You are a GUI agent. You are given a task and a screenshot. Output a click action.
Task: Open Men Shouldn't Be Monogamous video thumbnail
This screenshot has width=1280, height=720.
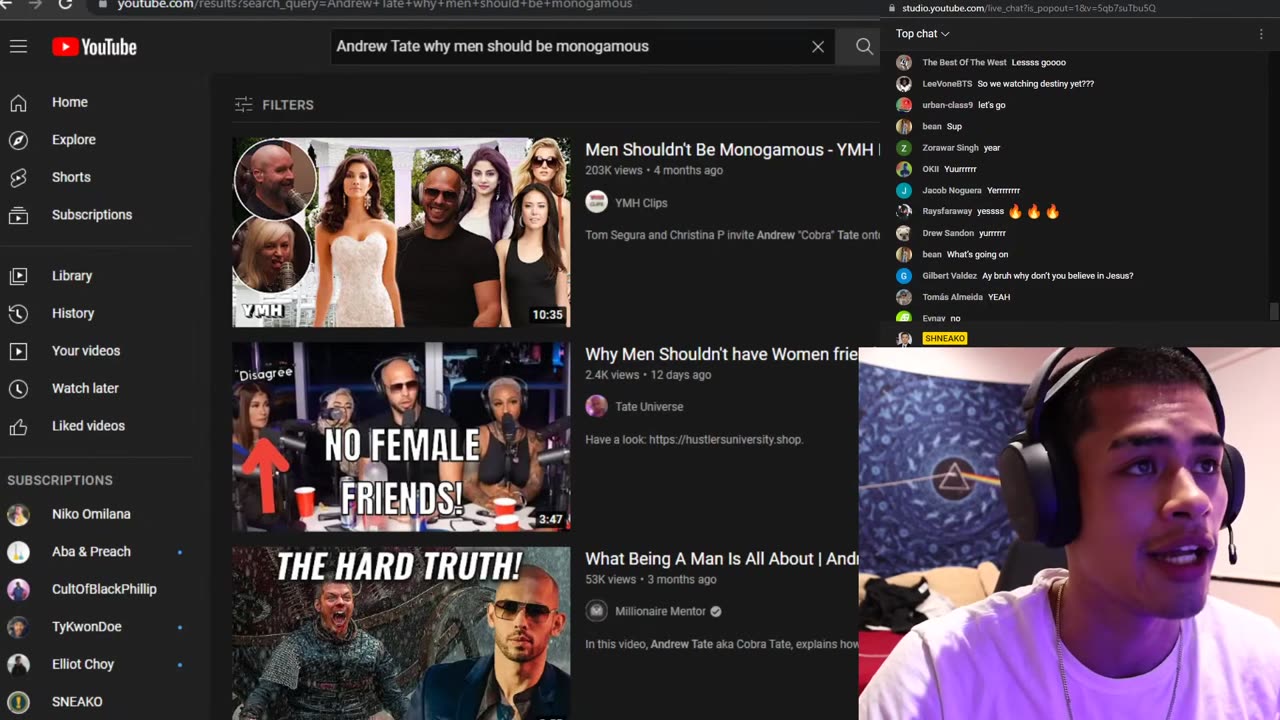[x=401, y=232]
